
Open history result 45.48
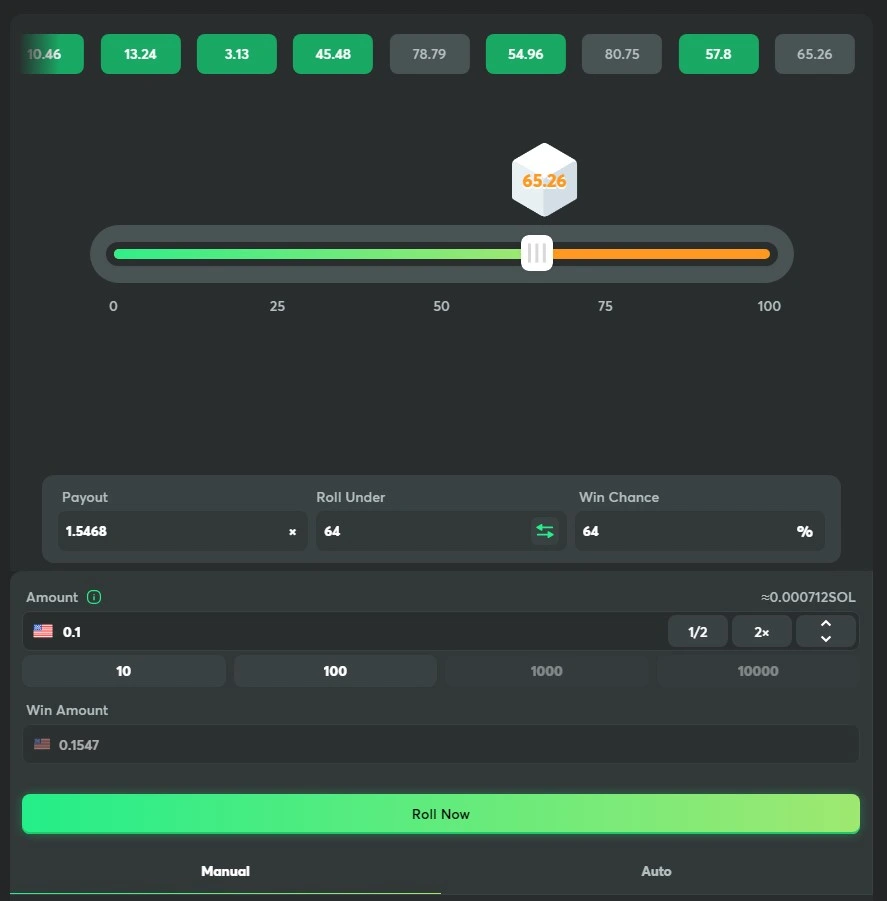333,54
